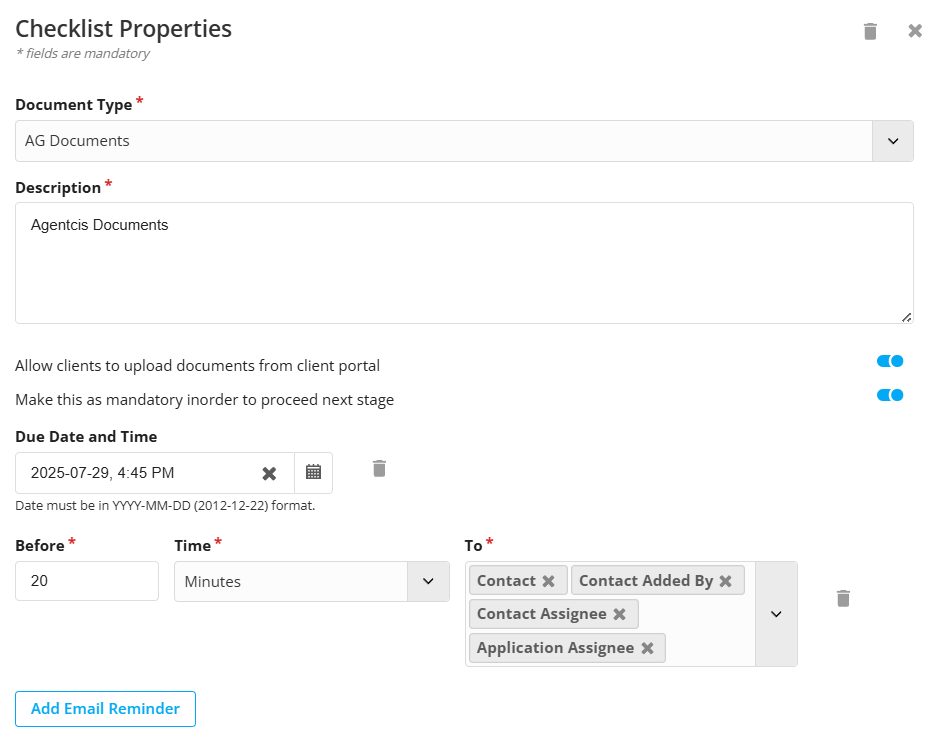Toggle allow clients to upload documents
The image size is (936, 743).
[889, 361]
